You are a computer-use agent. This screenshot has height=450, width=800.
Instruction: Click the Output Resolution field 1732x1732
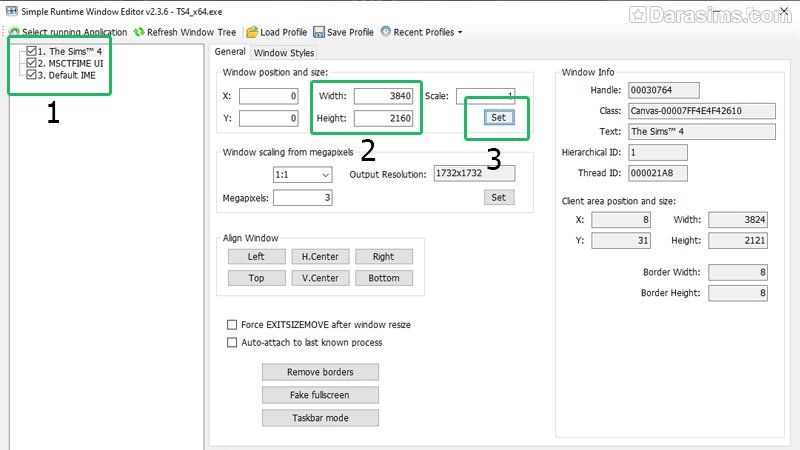click(x=474, y=173)
